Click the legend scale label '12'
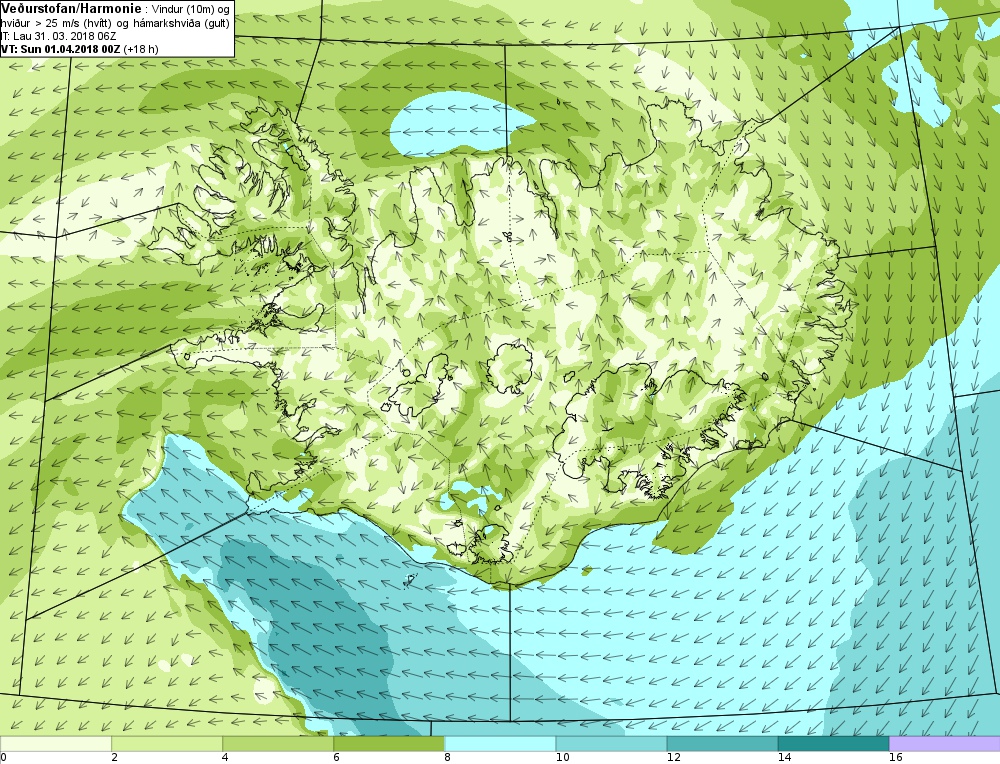 point(673,758)
